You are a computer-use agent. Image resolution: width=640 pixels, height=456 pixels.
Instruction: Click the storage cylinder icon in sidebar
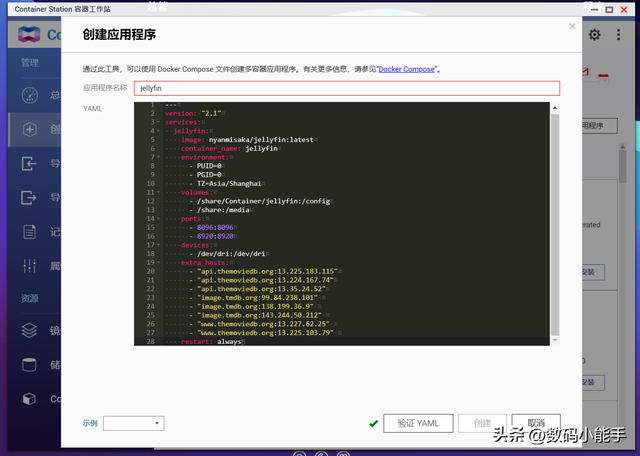[x=29, y=365]
